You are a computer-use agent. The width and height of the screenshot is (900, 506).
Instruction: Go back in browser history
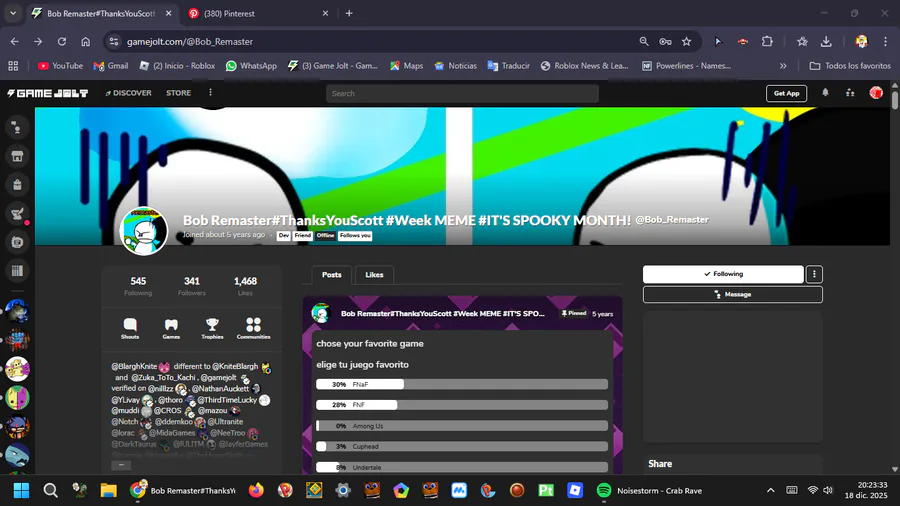pos(14,41)
